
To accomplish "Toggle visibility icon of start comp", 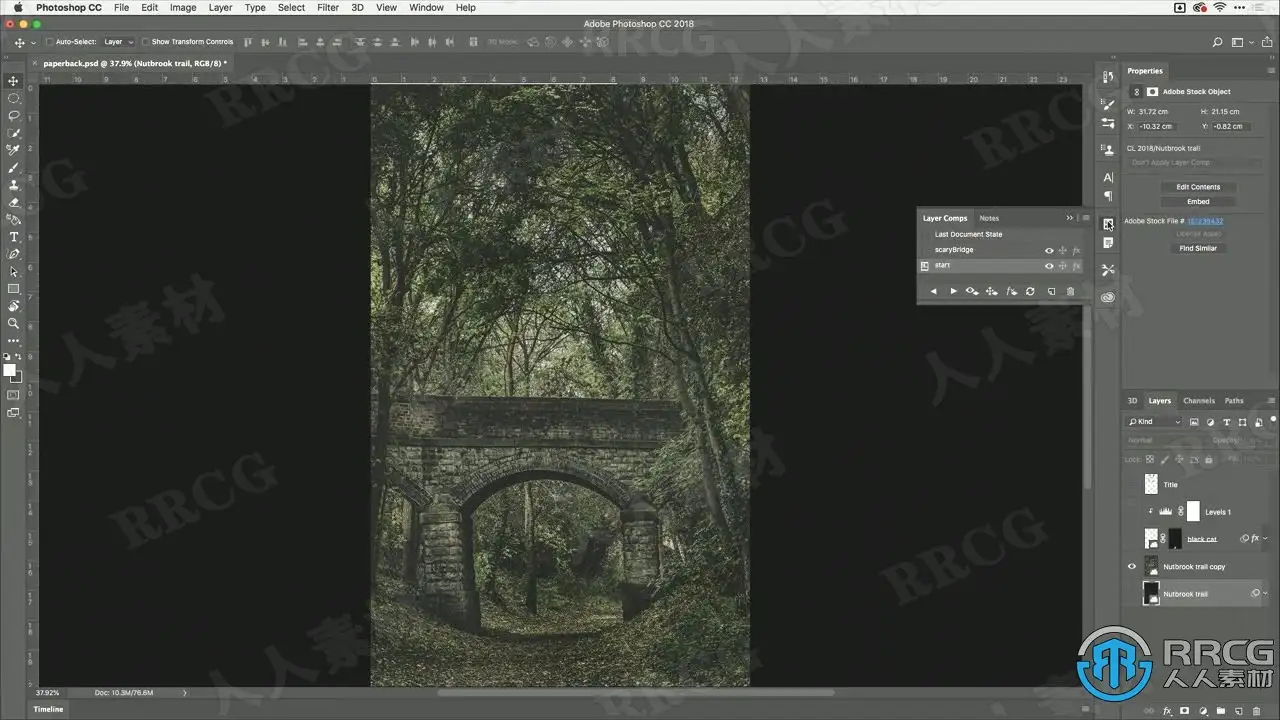I will [x=1049, y=266].
